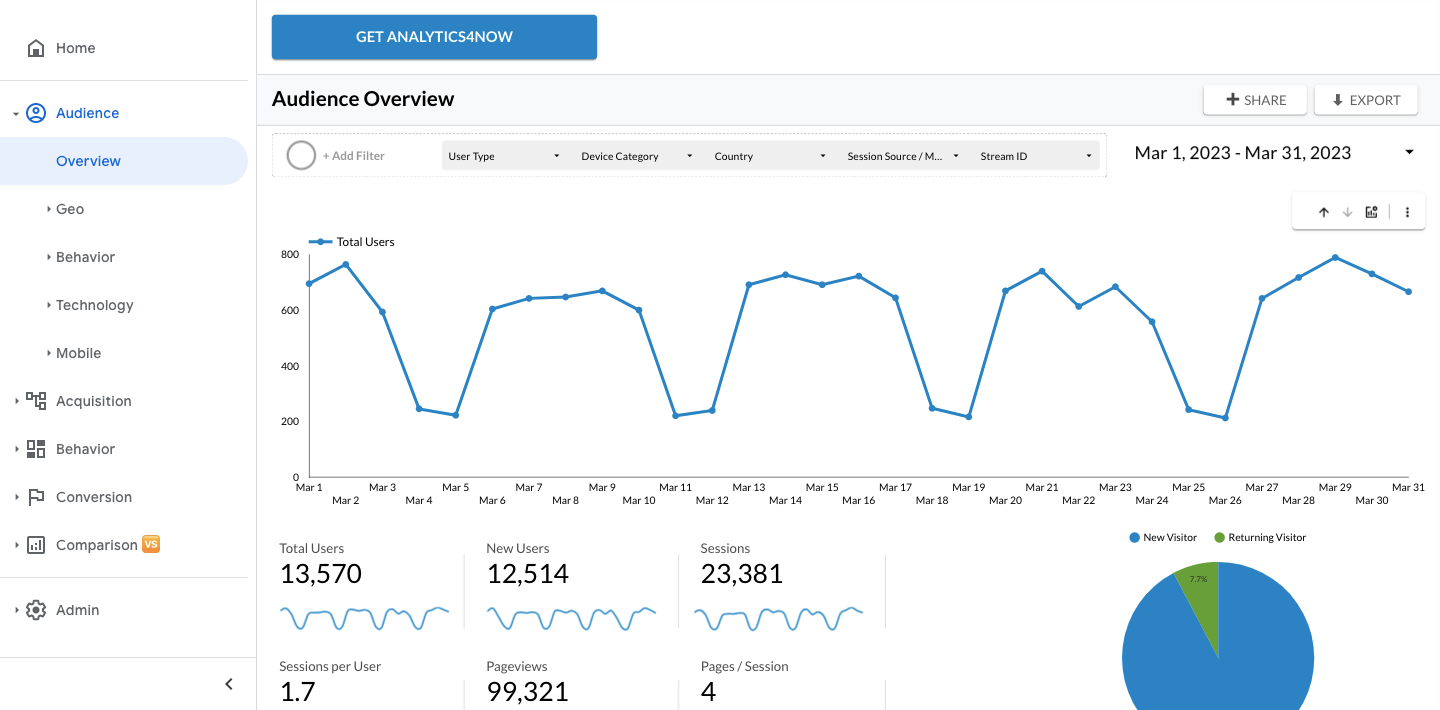
Task: Click the Behavior grid icon in sidebar
Action: point(36,448)
